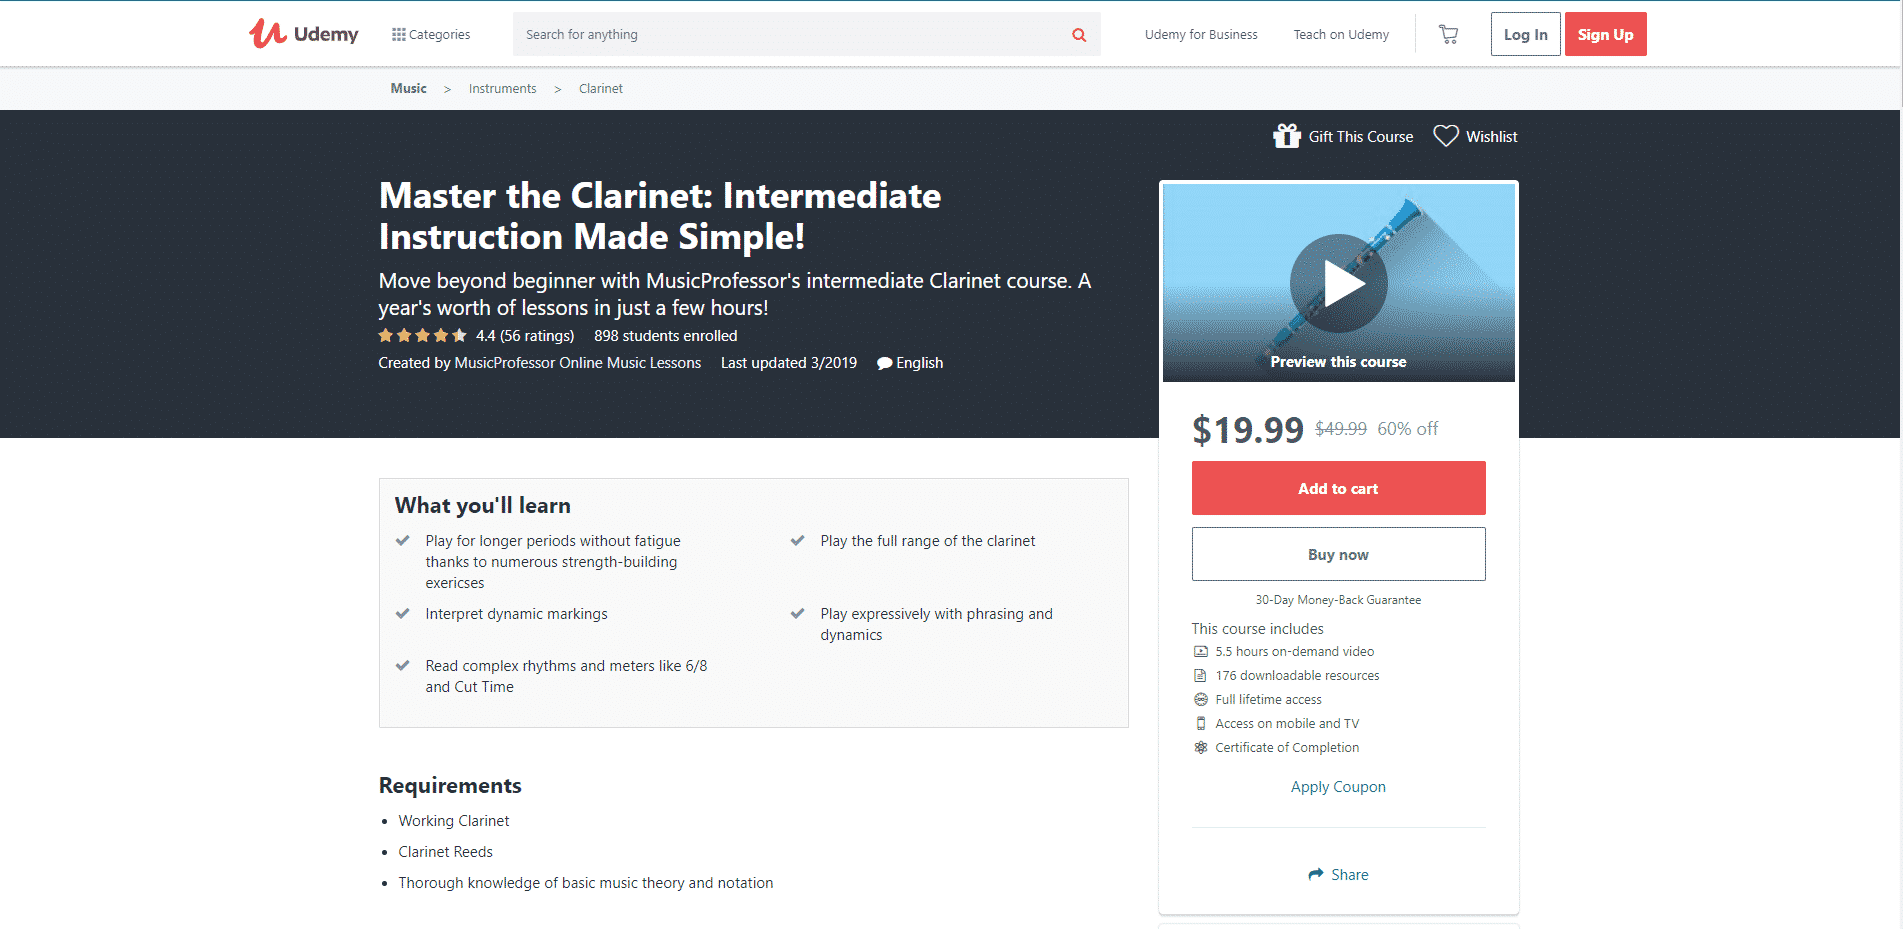This screenshot has height=929, width=1903.
Task: Click the Udemy logo
Action: tap(303, 34)
